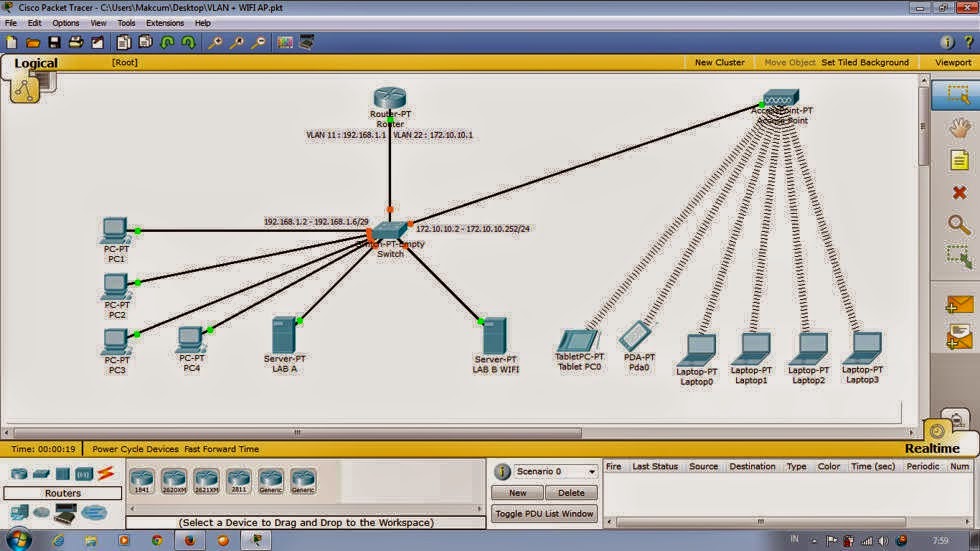The width and height of the screenshot is (980, 551).
Task: Open the Activity Wizard toolbar icon
Action: pos(98,42)
